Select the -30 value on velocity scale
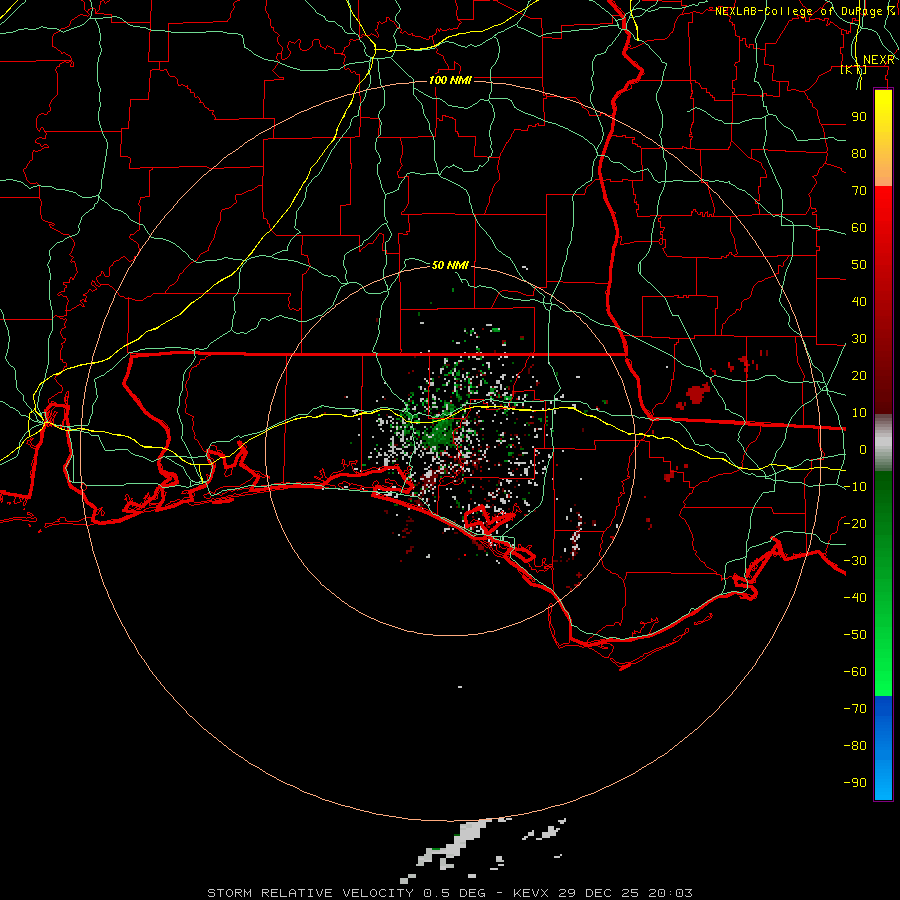 coord(855,561)
